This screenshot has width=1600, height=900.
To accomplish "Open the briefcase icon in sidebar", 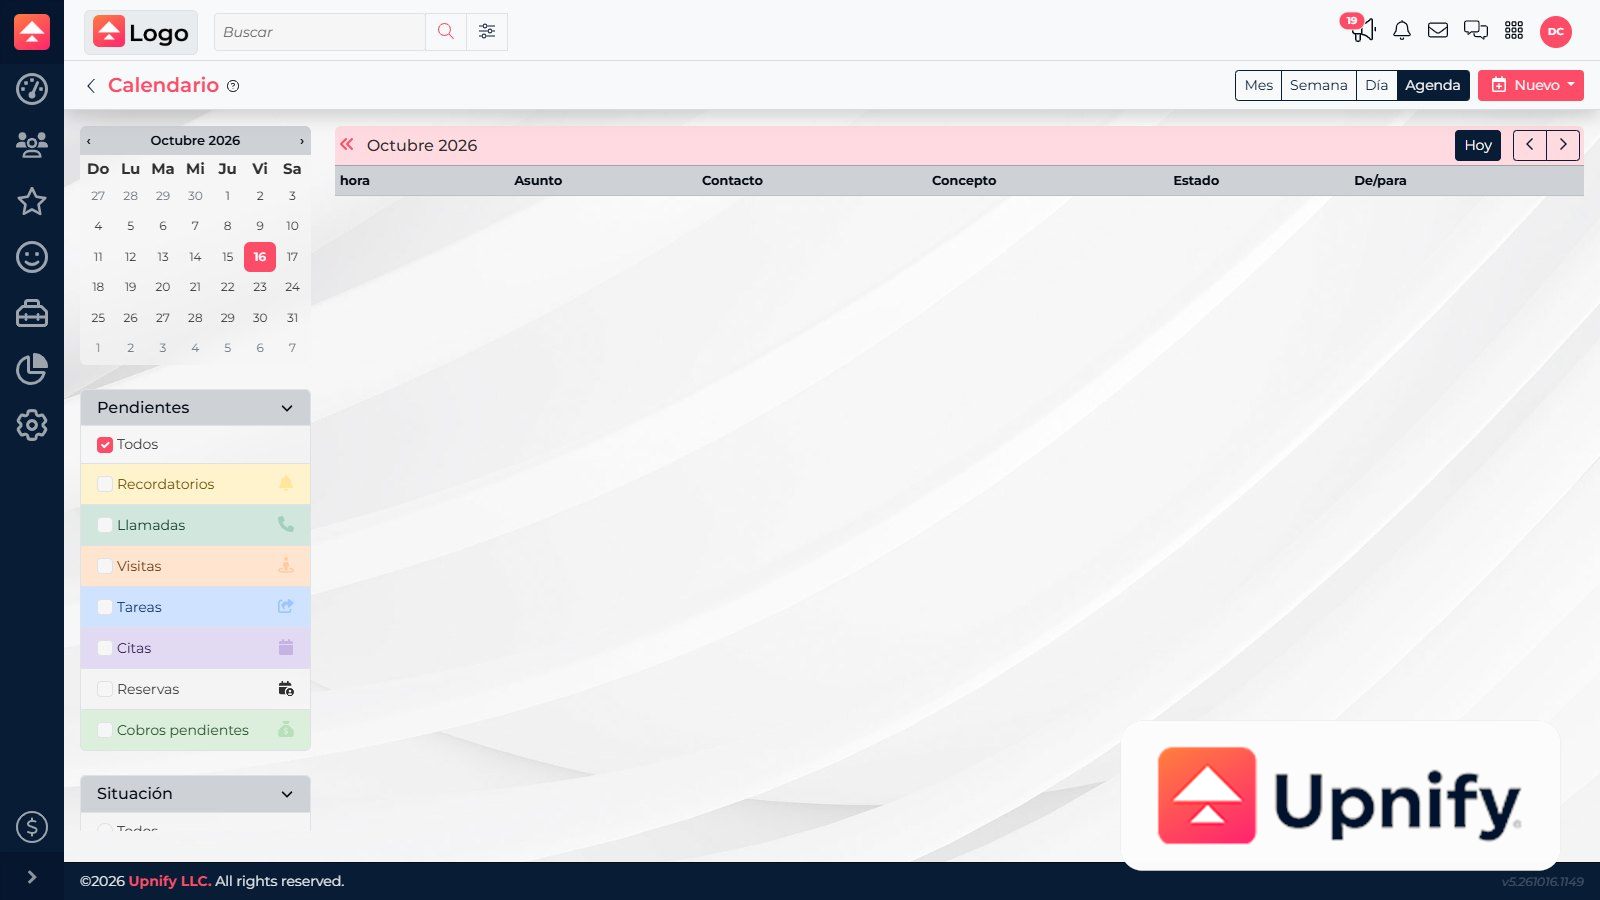I will [x=32, y=313].
